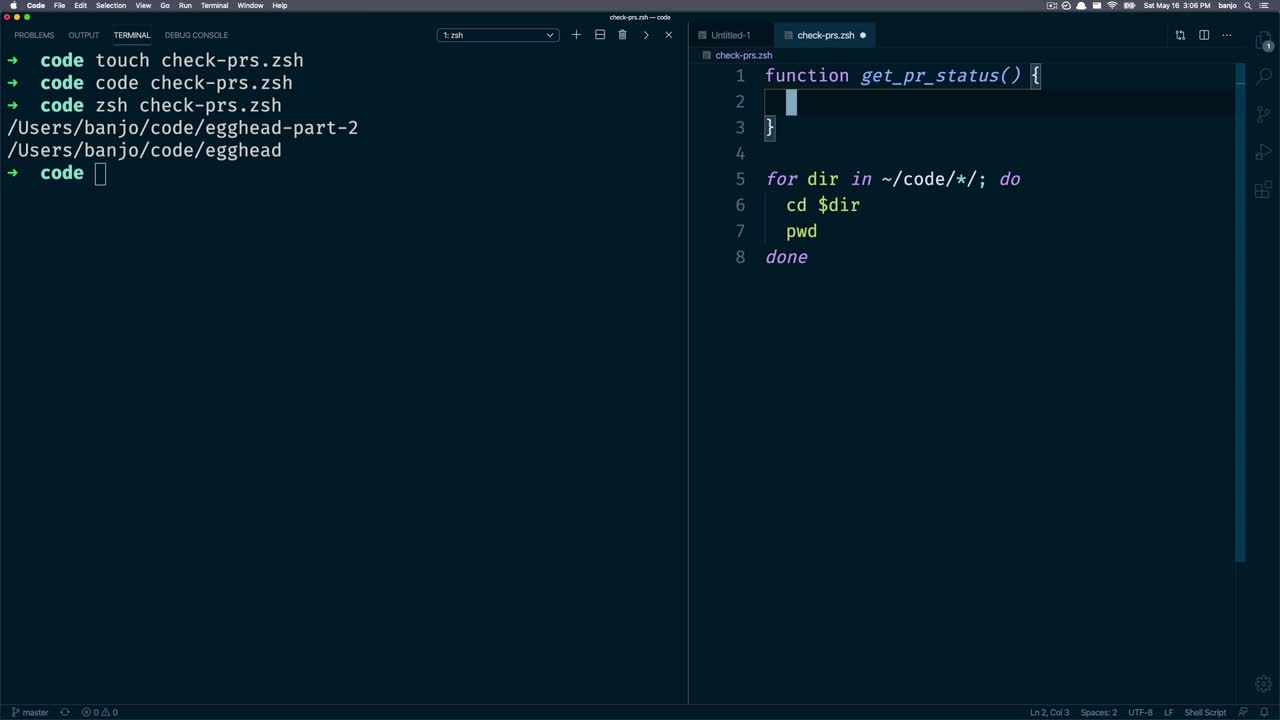1280x720 pixels.
Task: Open editor More Actions ellipsis menu
Action: [x=1229, y=35]
